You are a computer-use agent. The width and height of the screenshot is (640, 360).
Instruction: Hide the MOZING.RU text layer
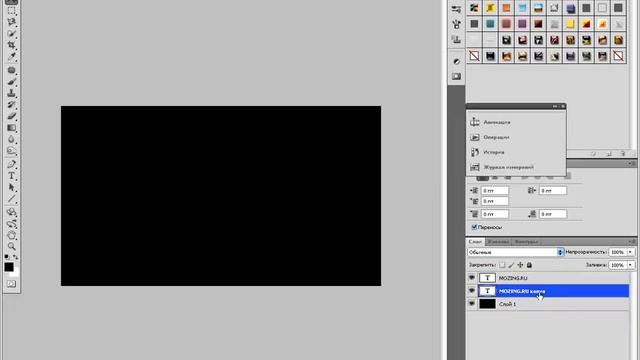pos(472,278)
